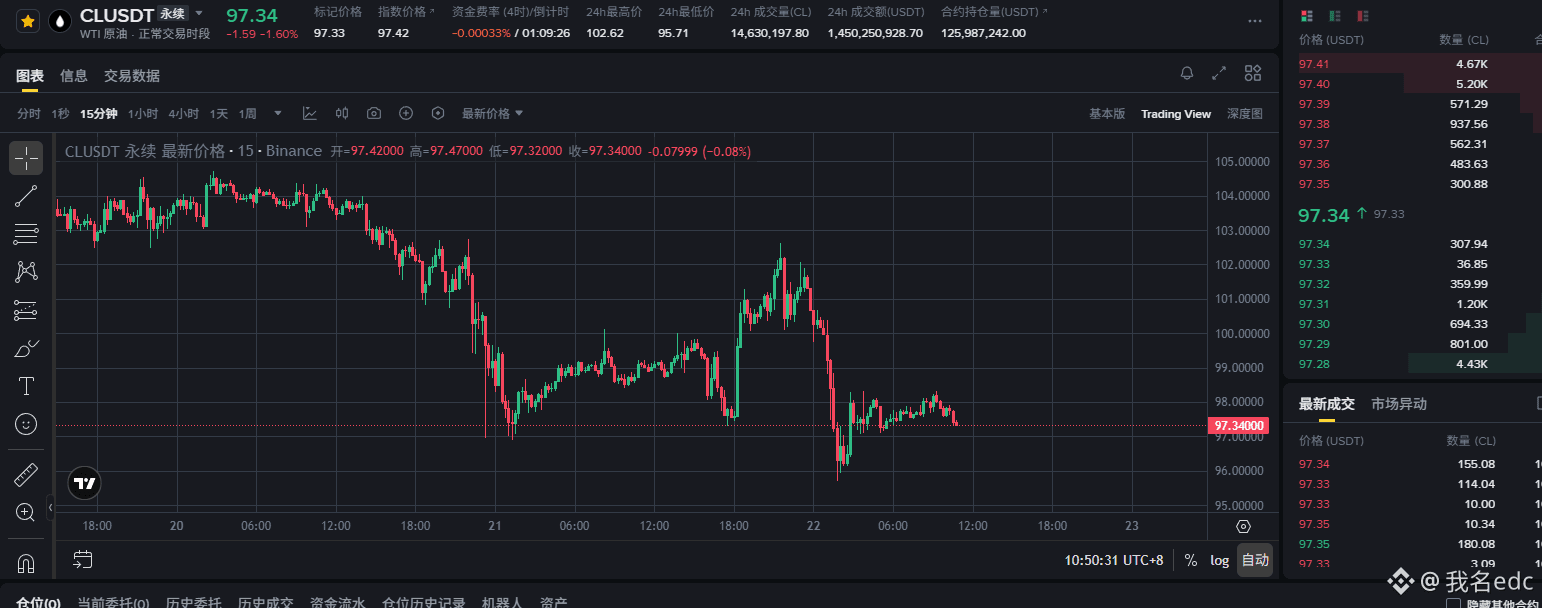
Task: Show only bids green order book view
Action: pyautogui.click(x=1334, y=16)
